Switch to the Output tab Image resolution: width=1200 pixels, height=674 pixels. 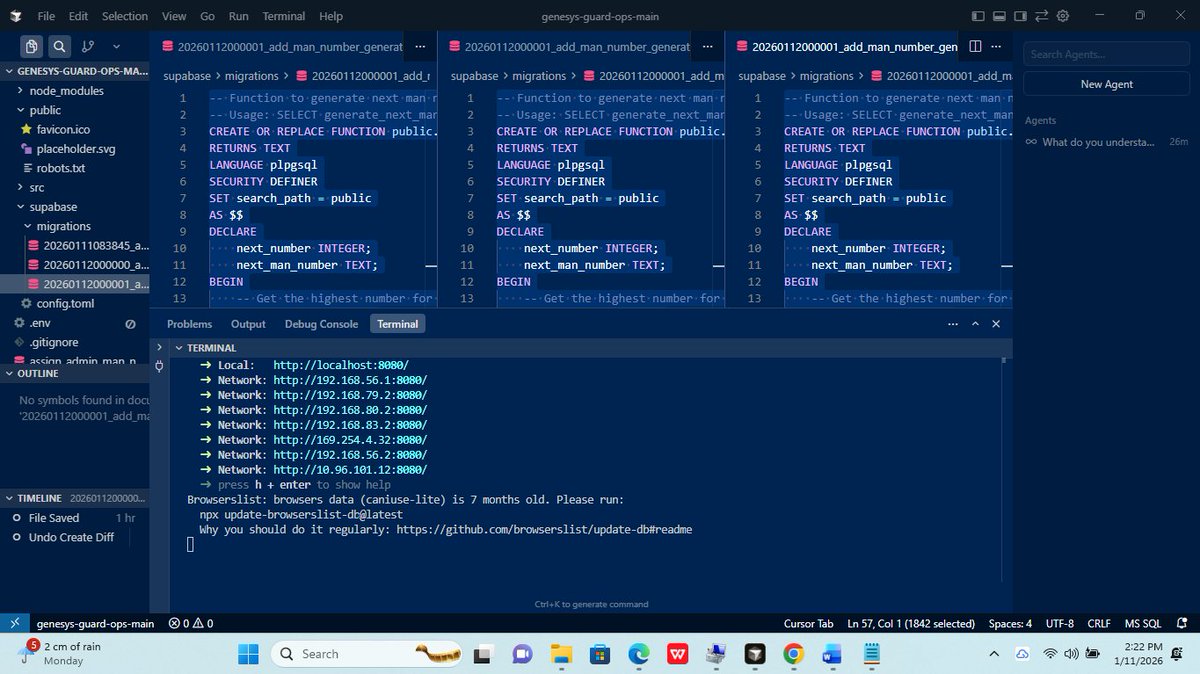pyautogui.click(x=248, y=324)
